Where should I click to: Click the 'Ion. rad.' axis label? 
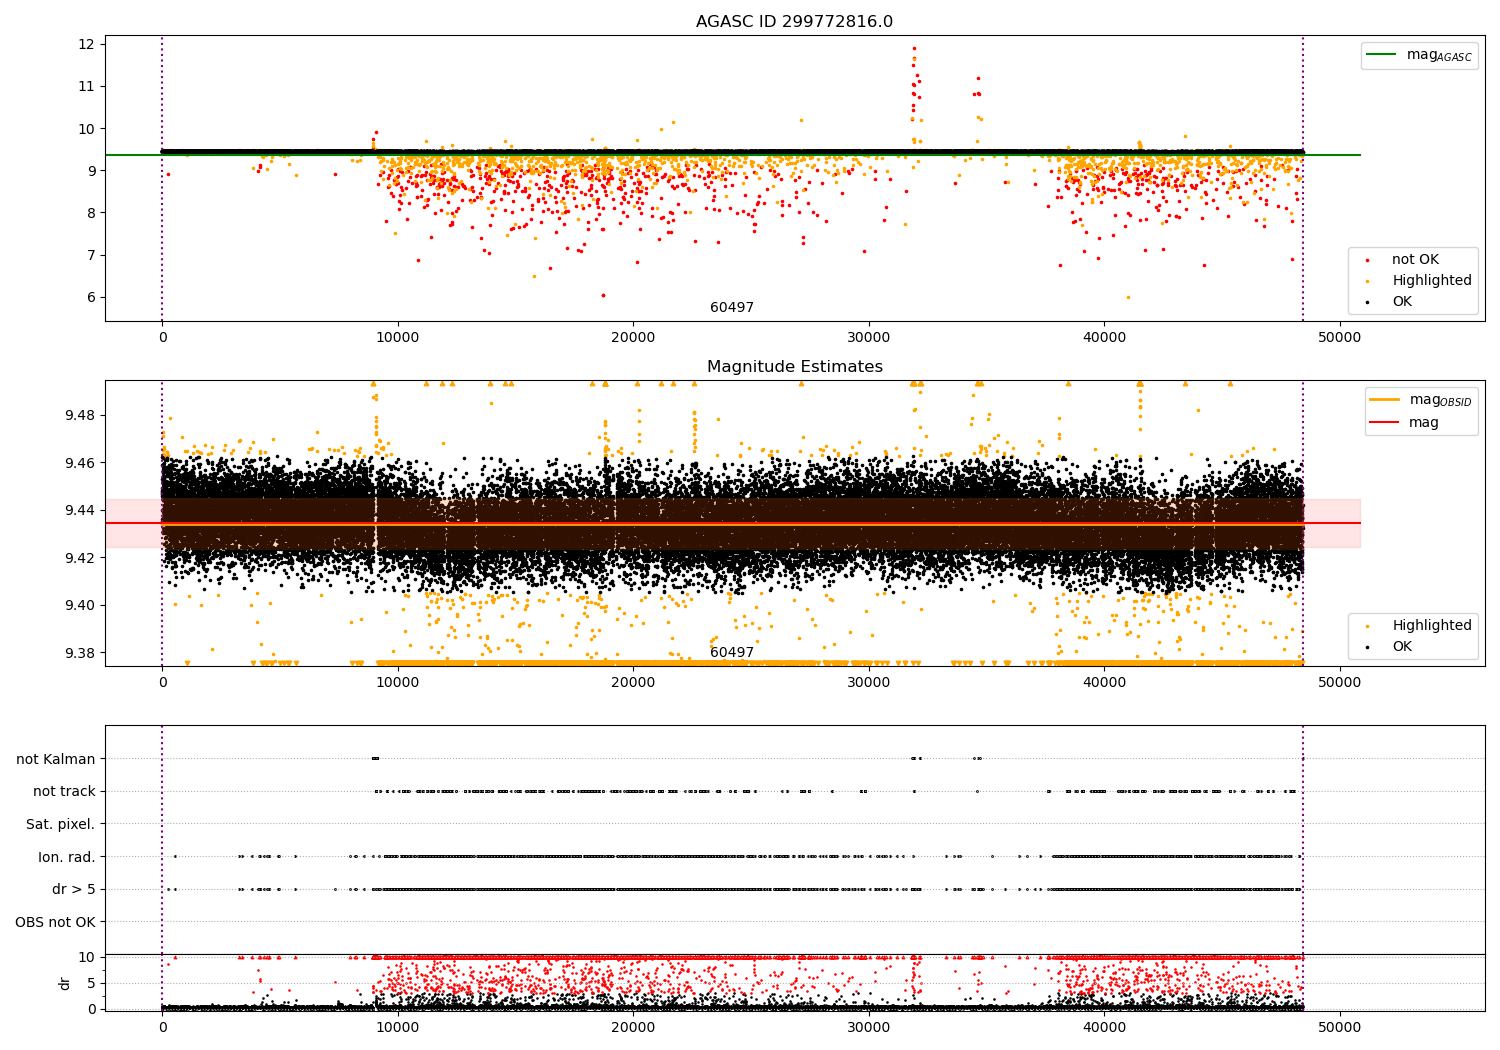[x=67, y=857]
